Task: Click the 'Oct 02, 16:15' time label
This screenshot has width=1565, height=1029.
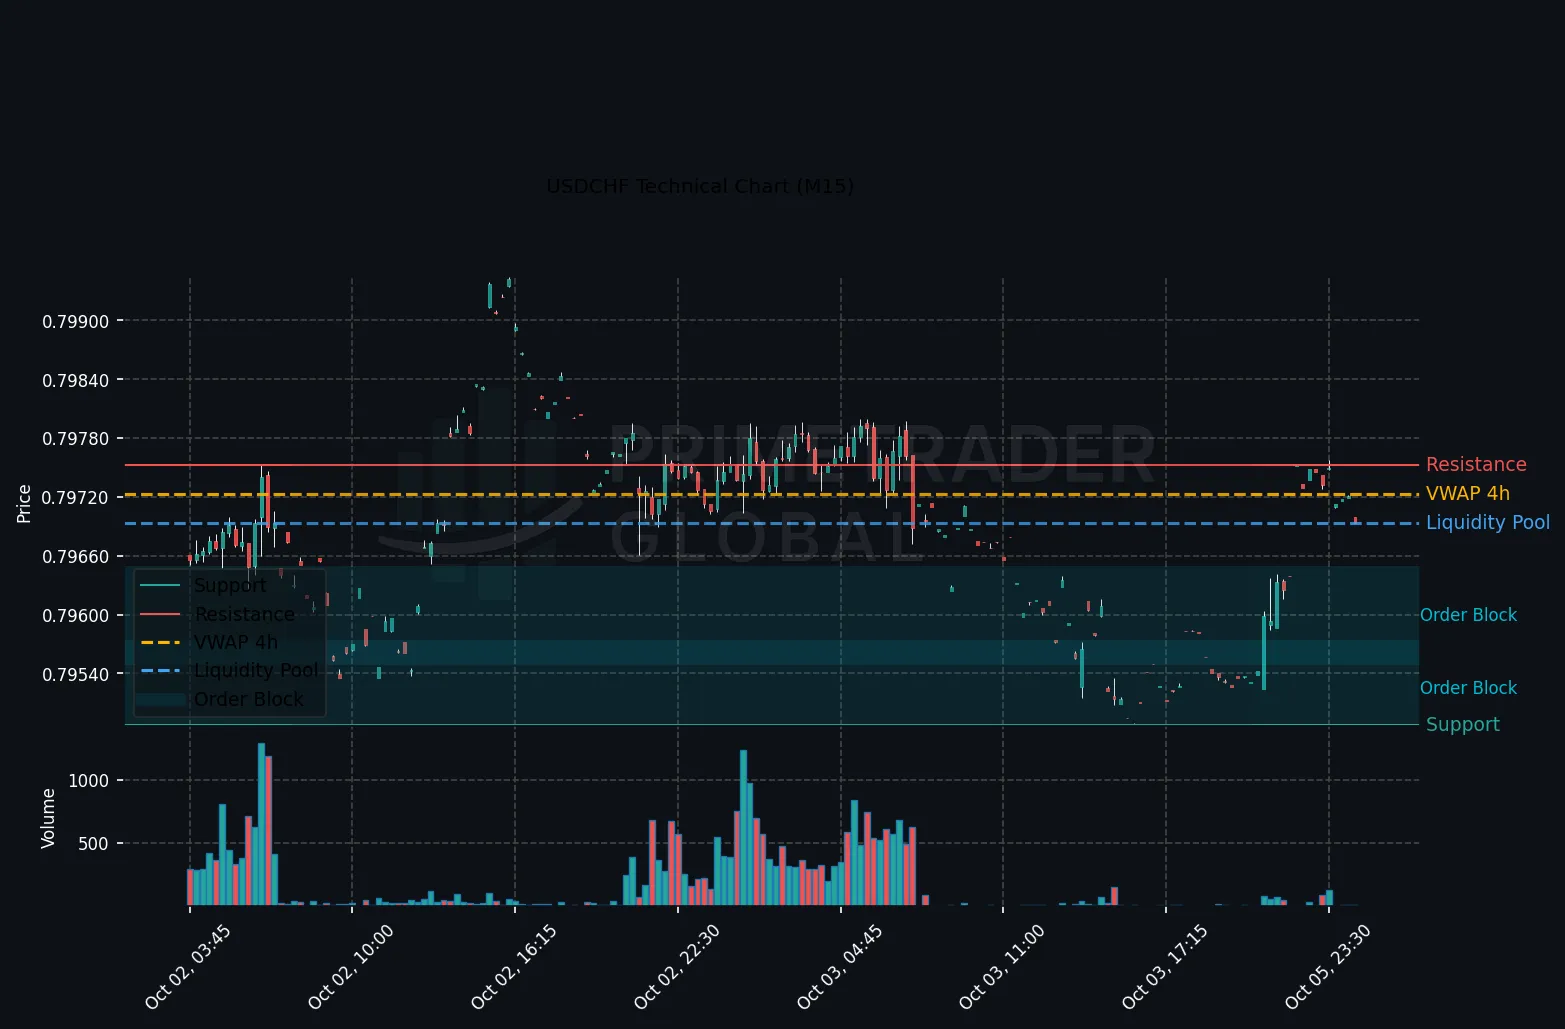Action: pos(514,967)
